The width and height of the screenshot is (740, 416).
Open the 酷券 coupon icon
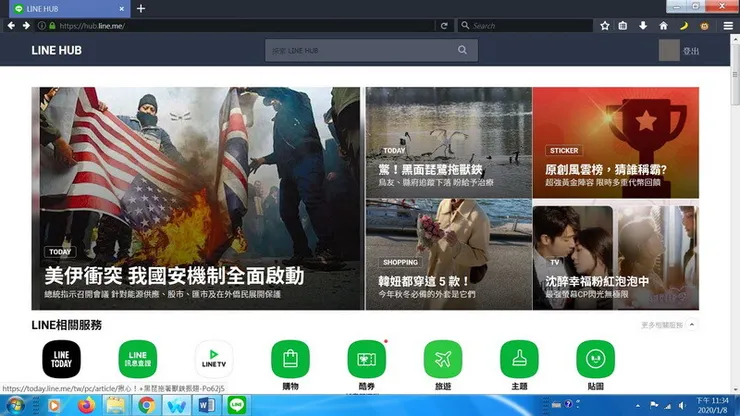(x=367, y=359)
